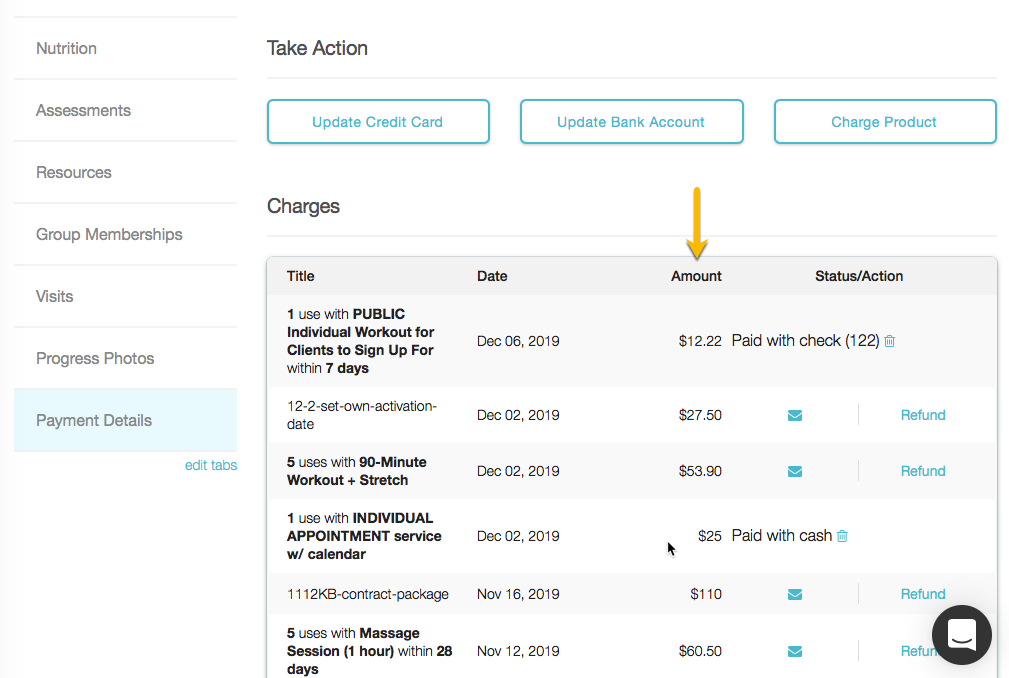Image resolution: width=1009 pixels, height=678 pixels.
Task: Open the chat support widget
Action: coord(961,634)
